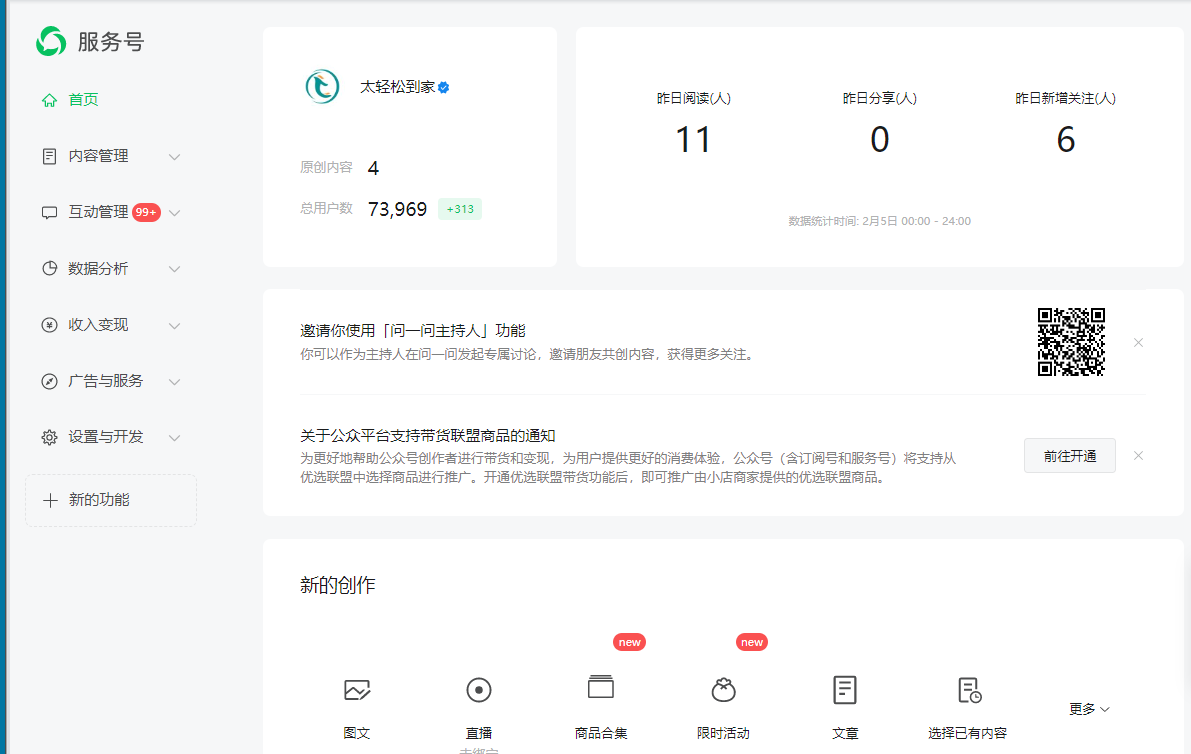Open the 更多 dropdown in 新的创作
The height and width of the screenshot is (754, 1191).
[x=1089, y=709]
